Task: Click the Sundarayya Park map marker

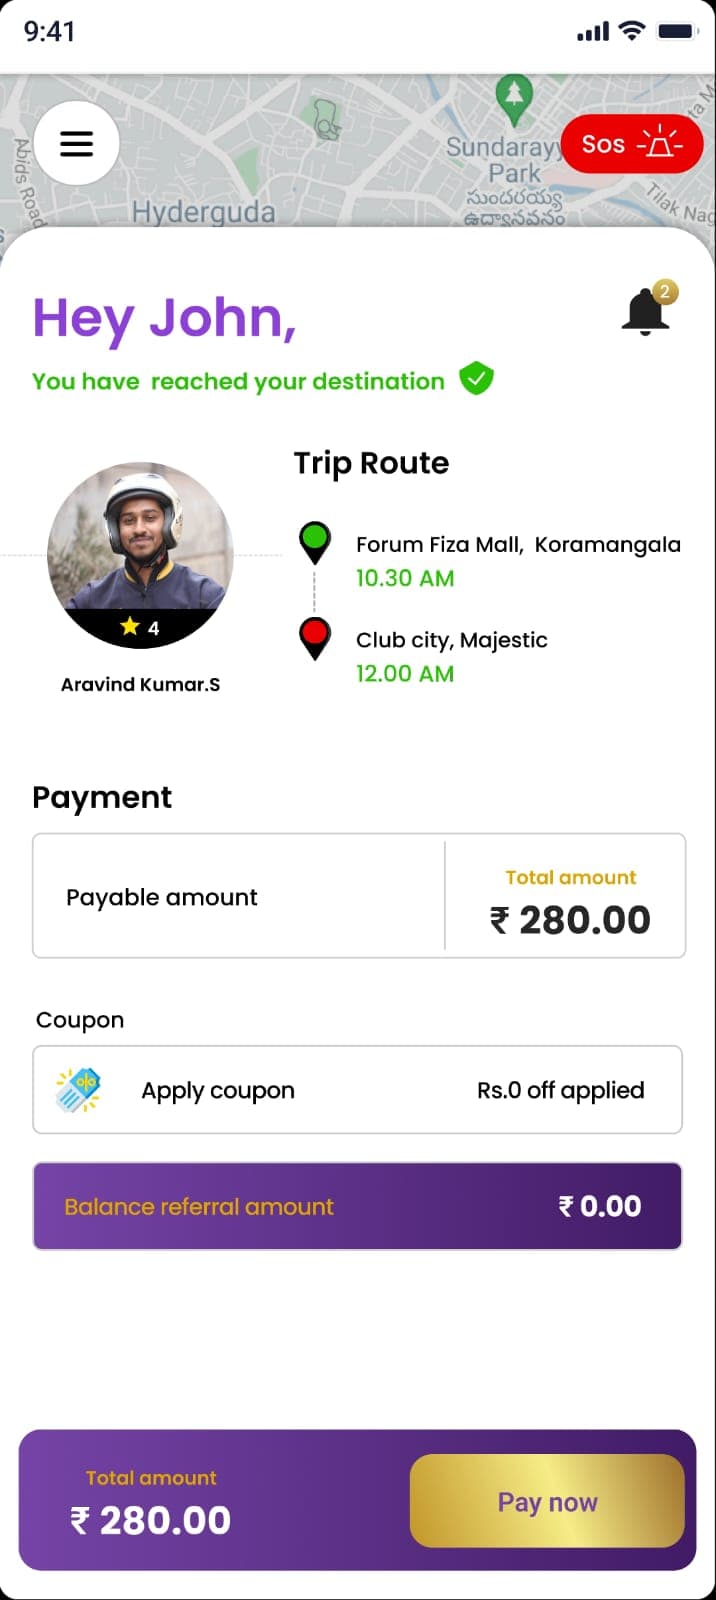Action: (x=514, y=98)
